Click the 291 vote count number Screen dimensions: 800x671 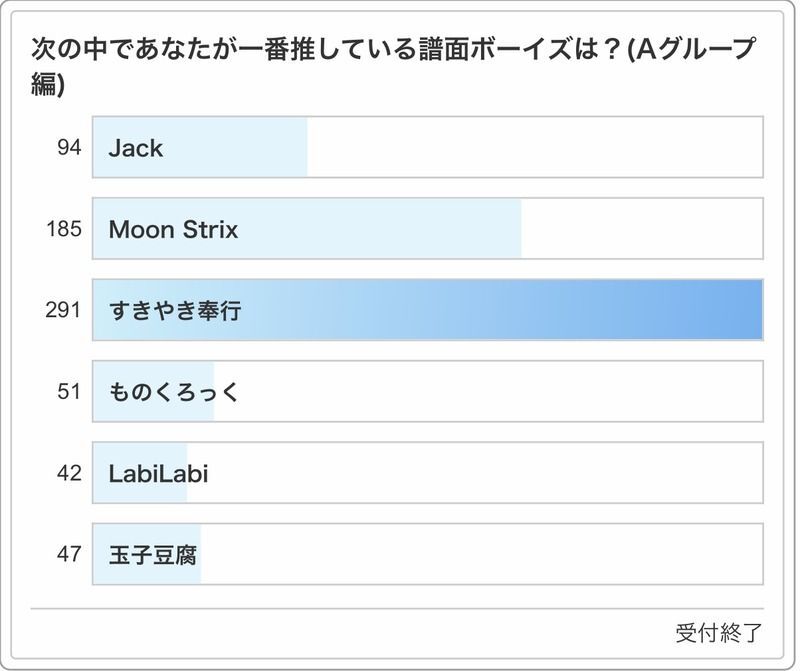pos(63,311)
